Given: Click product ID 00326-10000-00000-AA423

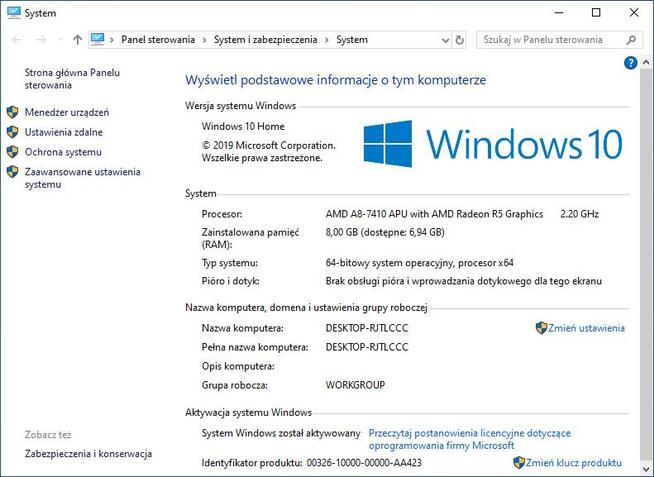Looking at the screenshot, I should (364, 463).
